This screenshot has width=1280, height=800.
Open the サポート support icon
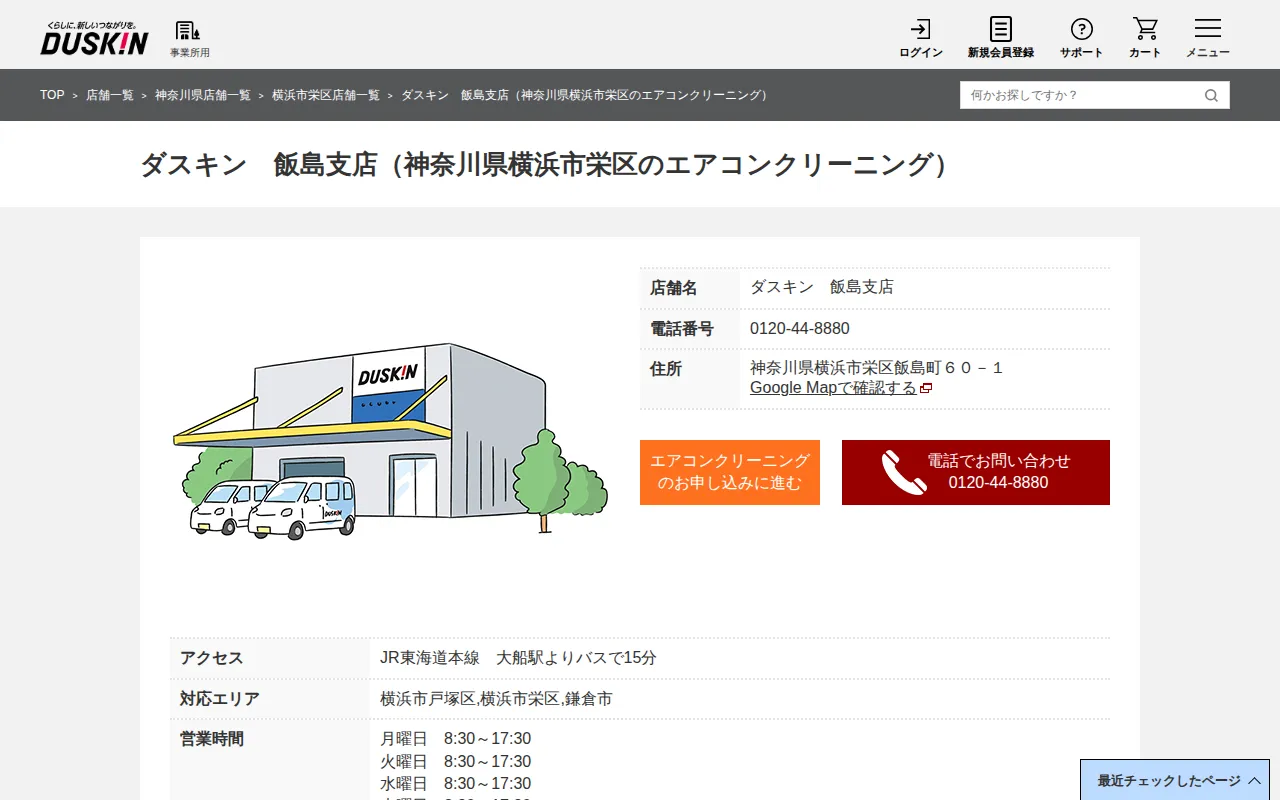point(1082,38)
